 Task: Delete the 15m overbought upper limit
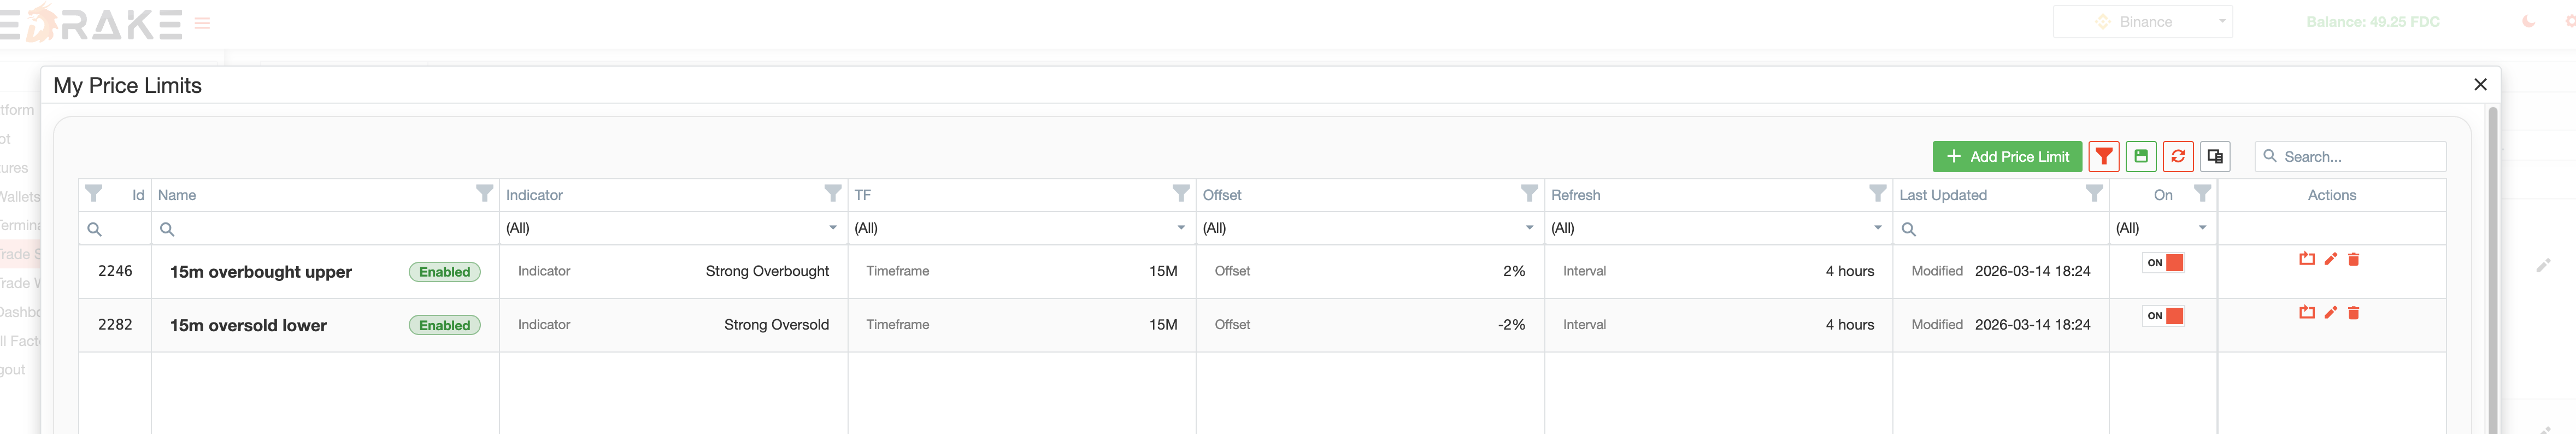[x=2353, y=260]
